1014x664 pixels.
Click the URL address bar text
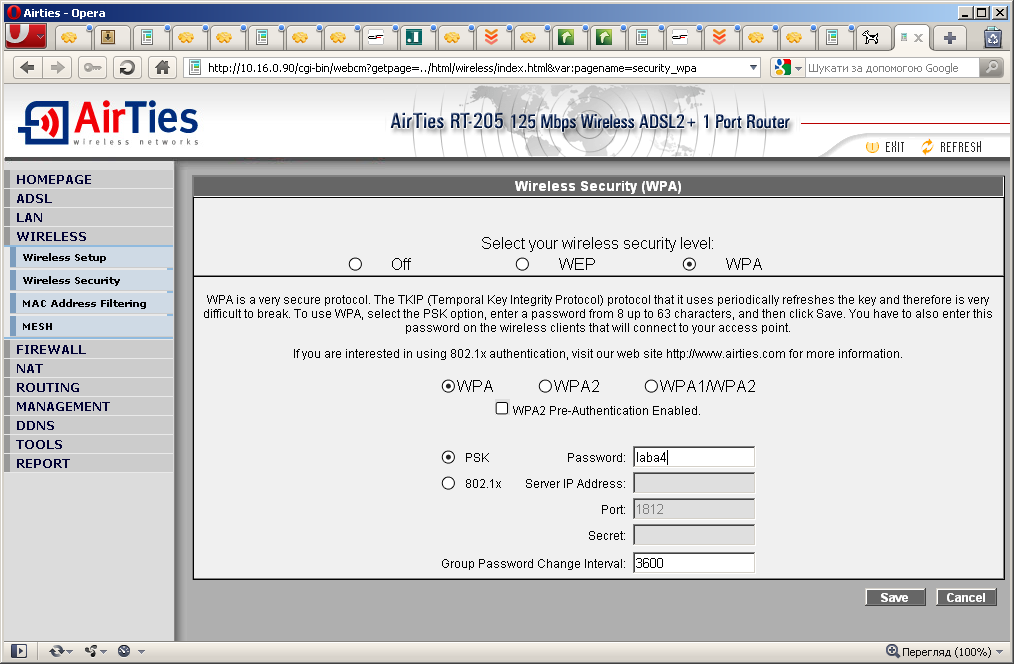(452, 68)
